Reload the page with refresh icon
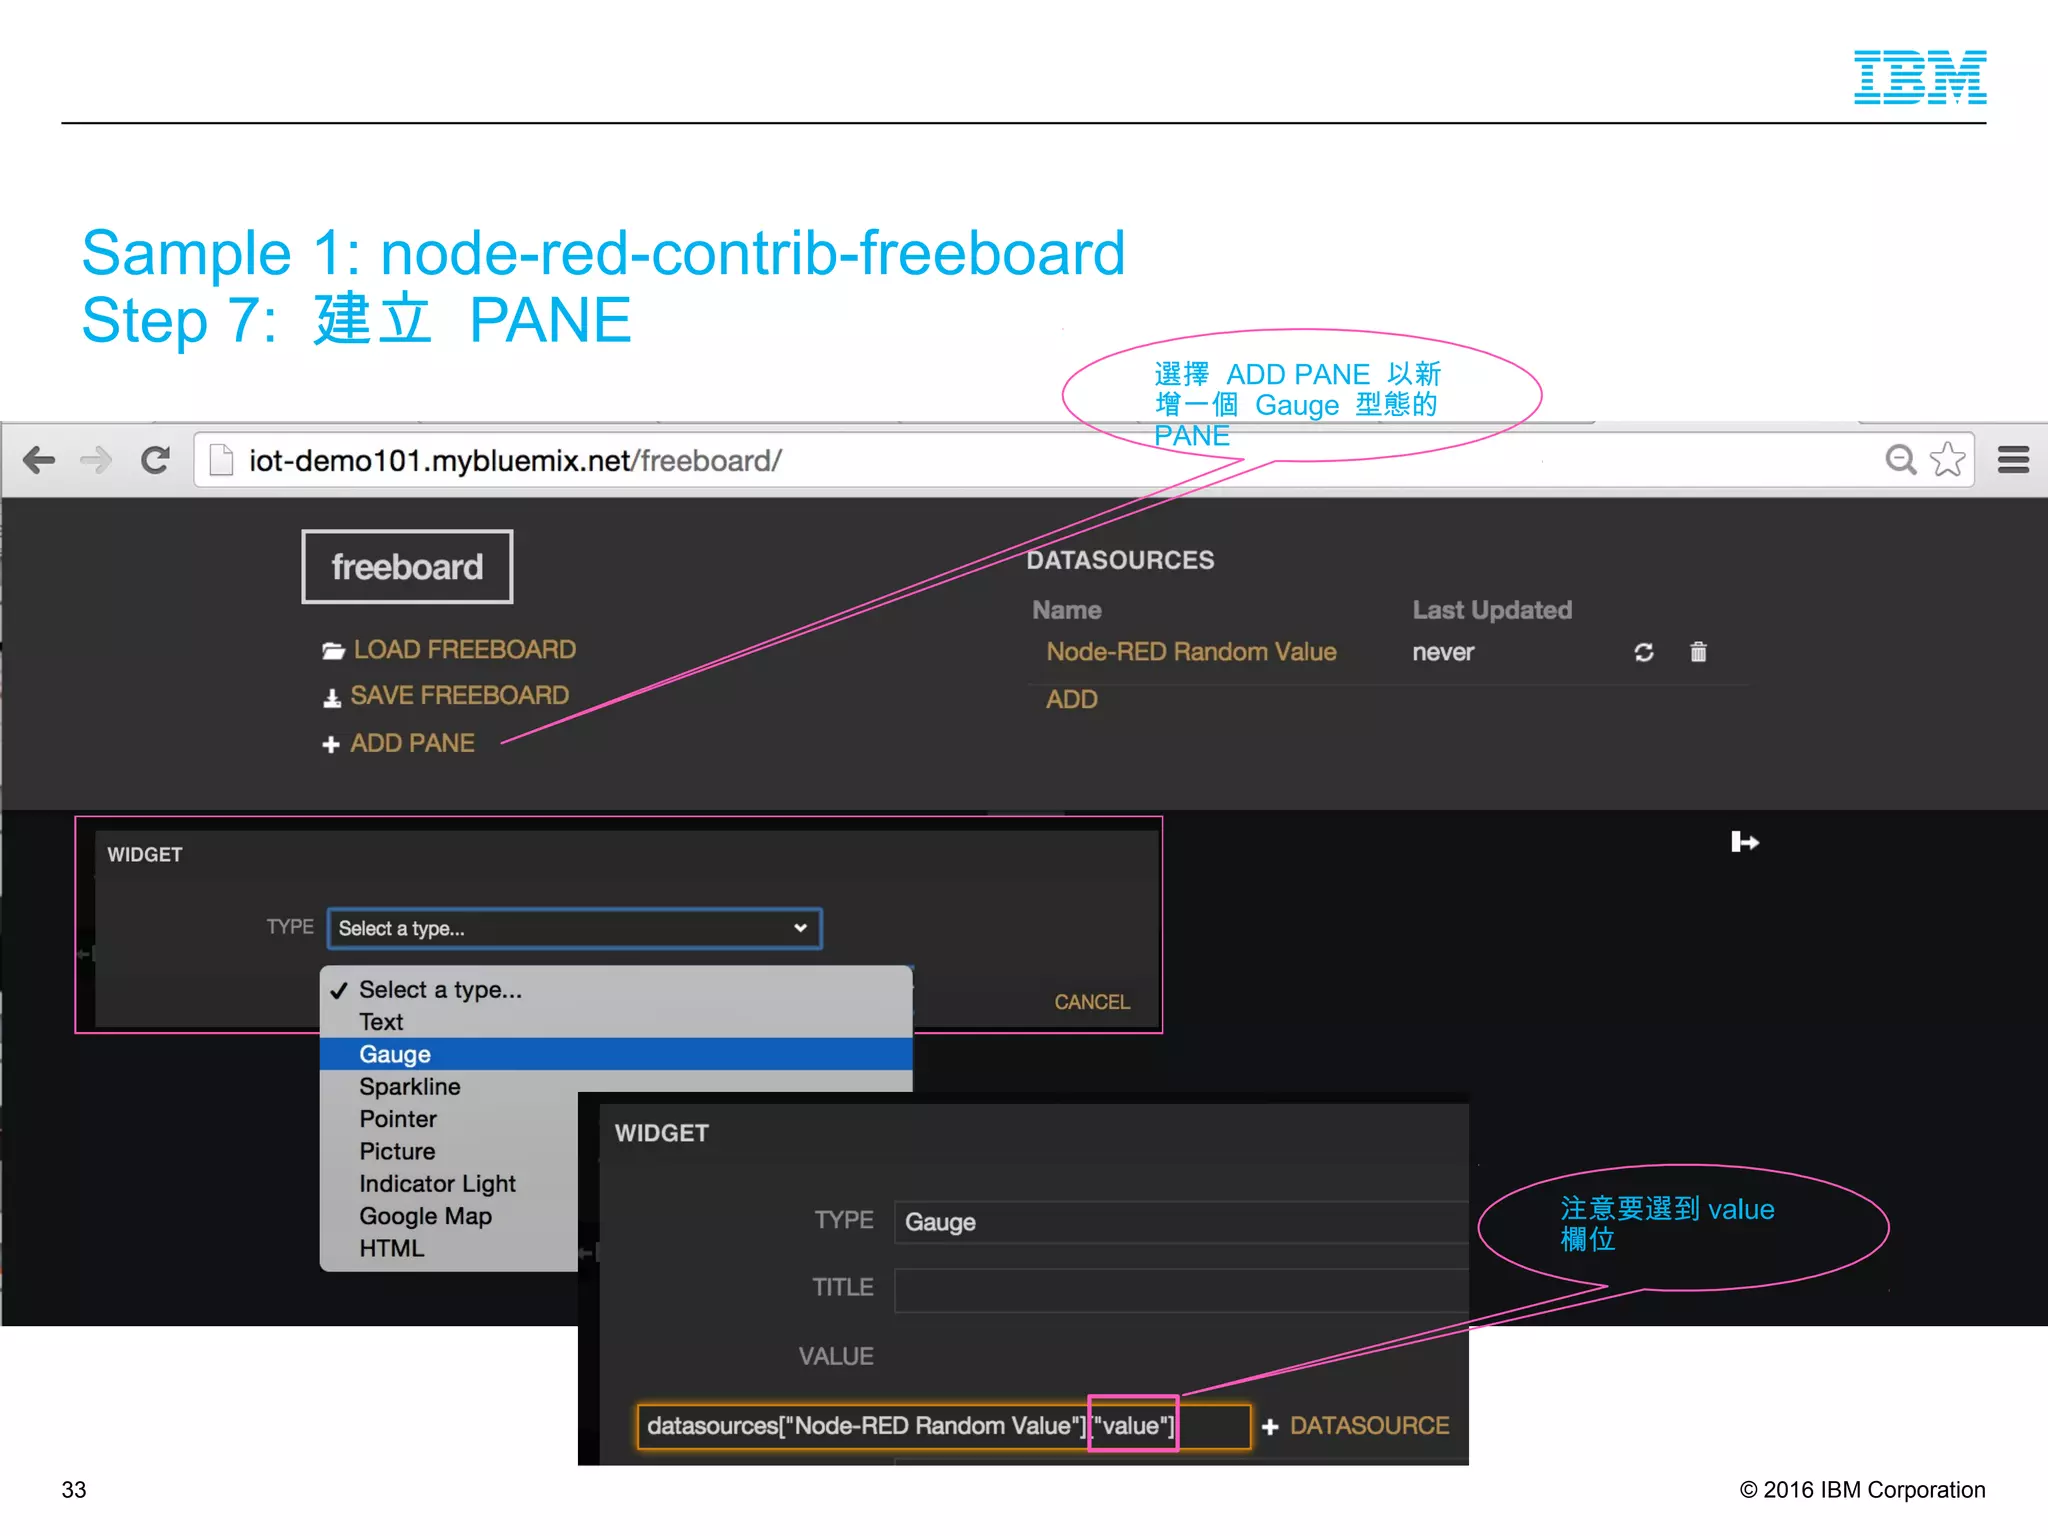 click(156, 461)
